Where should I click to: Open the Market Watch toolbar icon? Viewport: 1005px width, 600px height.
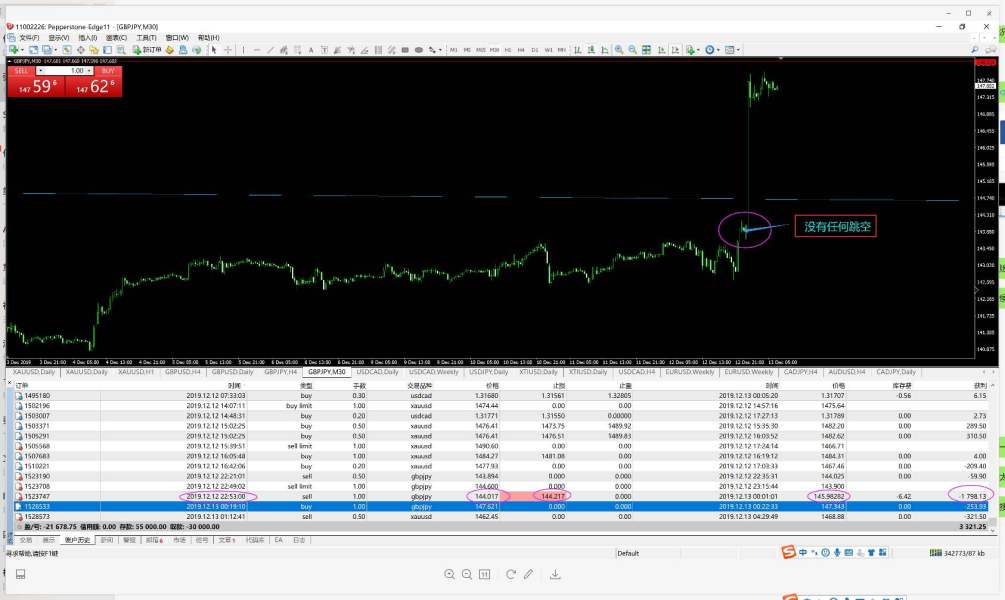(x=67, y=49)
